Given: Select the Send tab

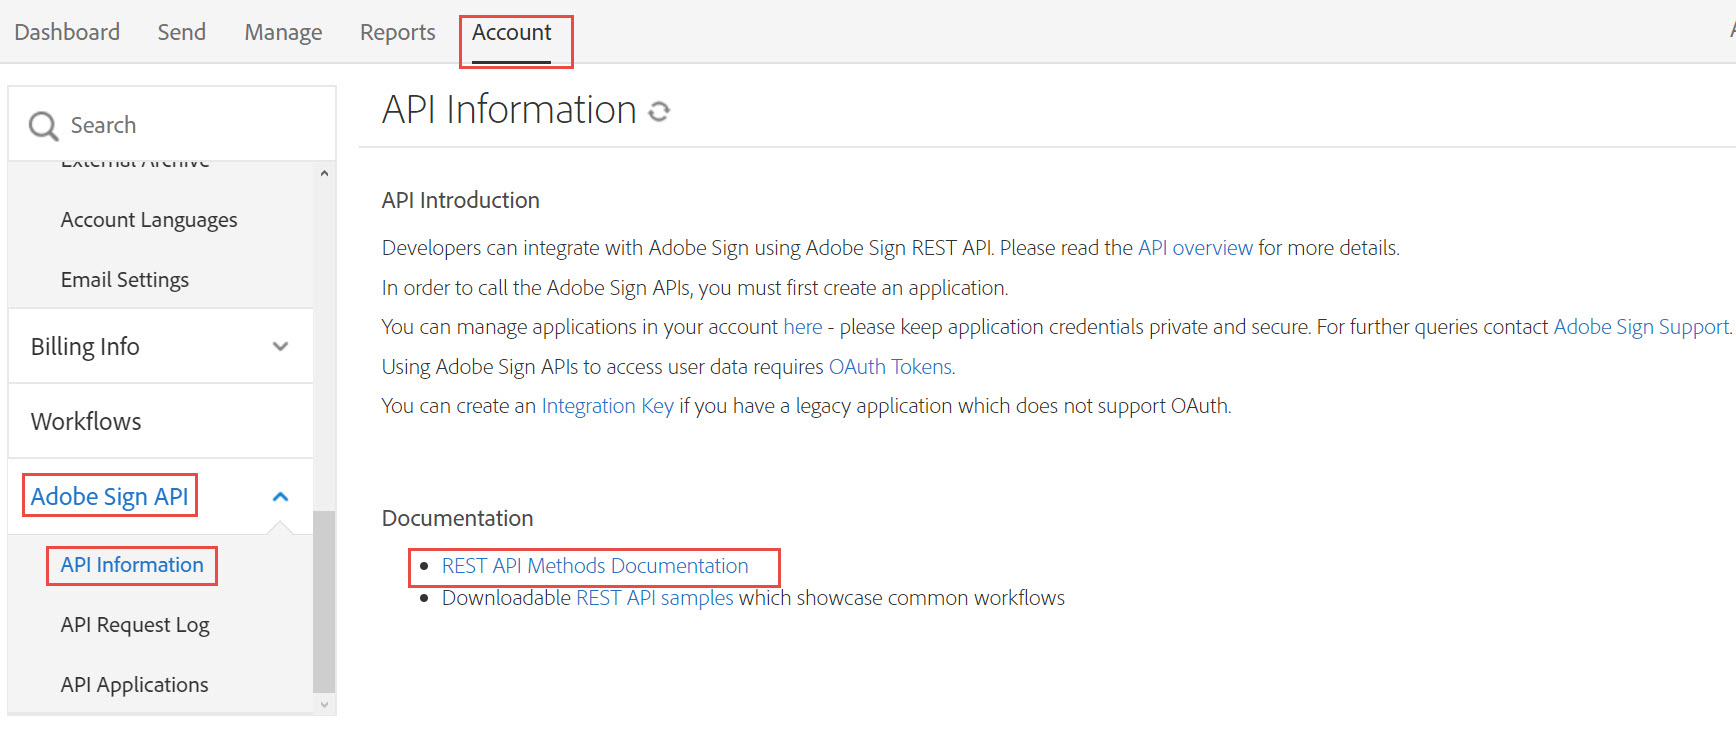Looking at the screenshot, I should [x=181, y=32].
